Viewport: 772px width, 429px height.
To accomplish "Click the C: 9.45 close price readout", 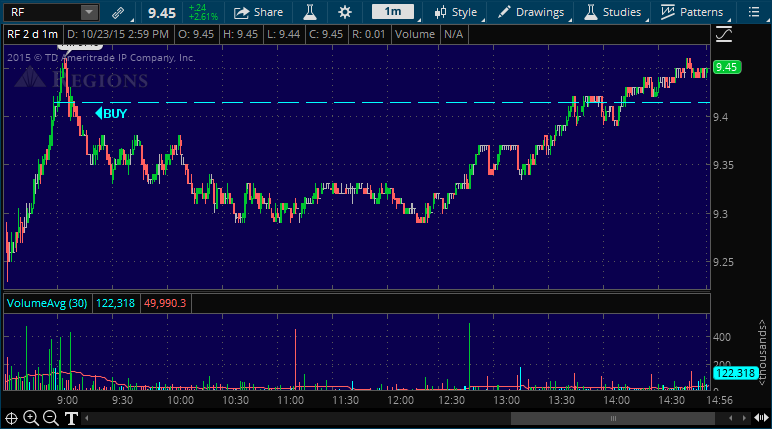I will click(x=326, y=34).
